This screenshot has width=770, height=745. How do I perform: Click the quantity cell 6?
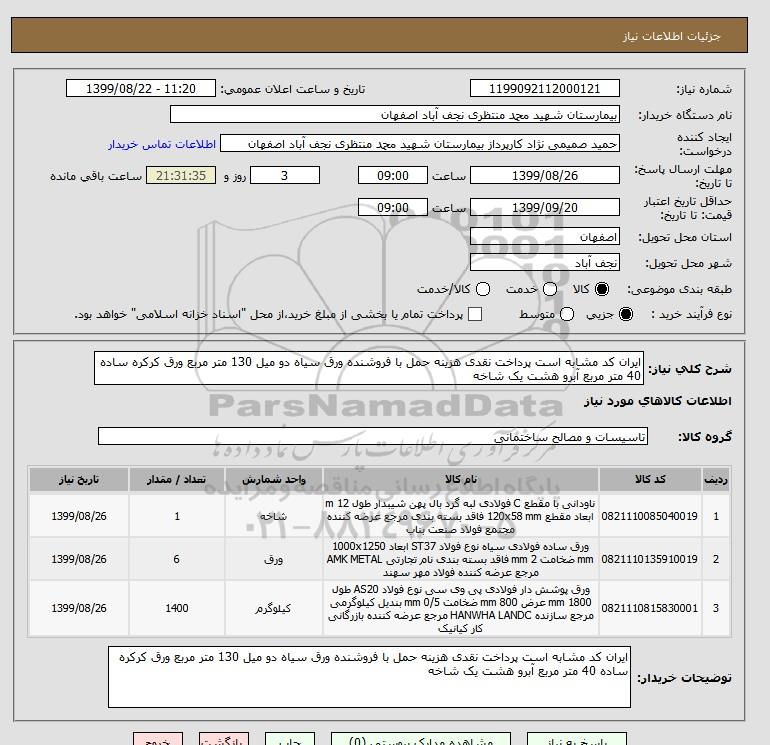[x=177, y=559]
